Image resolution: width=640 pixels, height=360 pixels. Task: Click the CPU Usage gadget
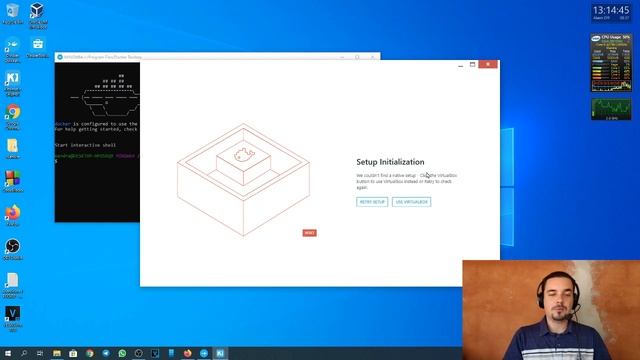pyautogui.click(x=611, y=62)
